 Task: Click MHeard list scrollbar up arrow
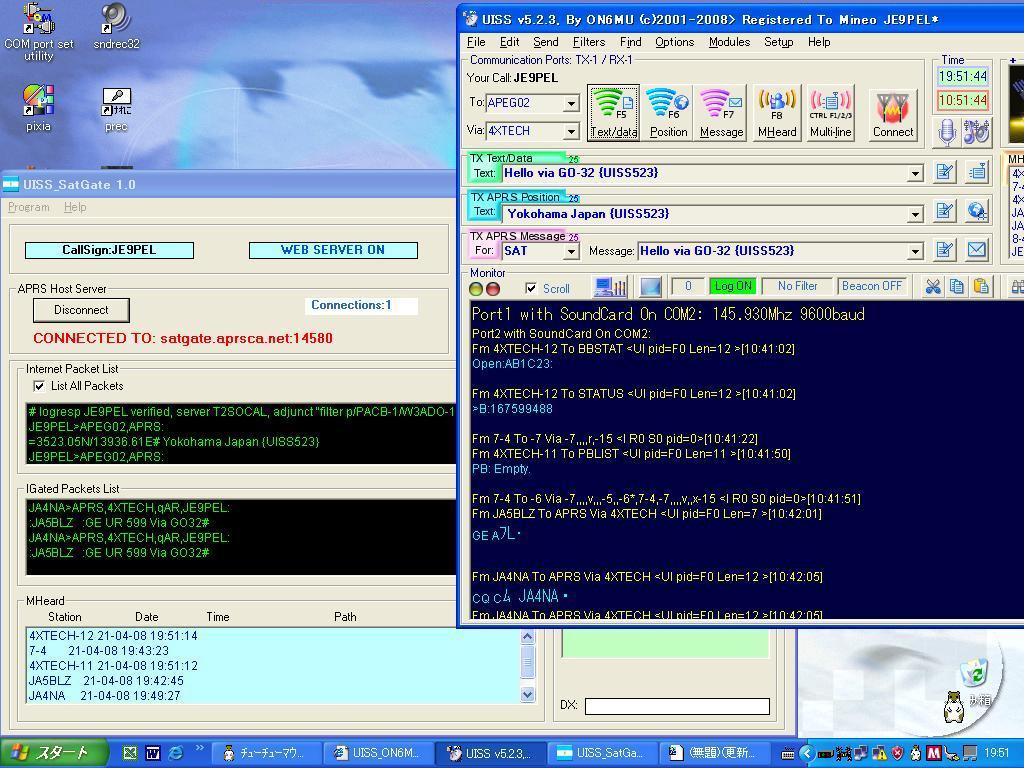pos(528,637)
